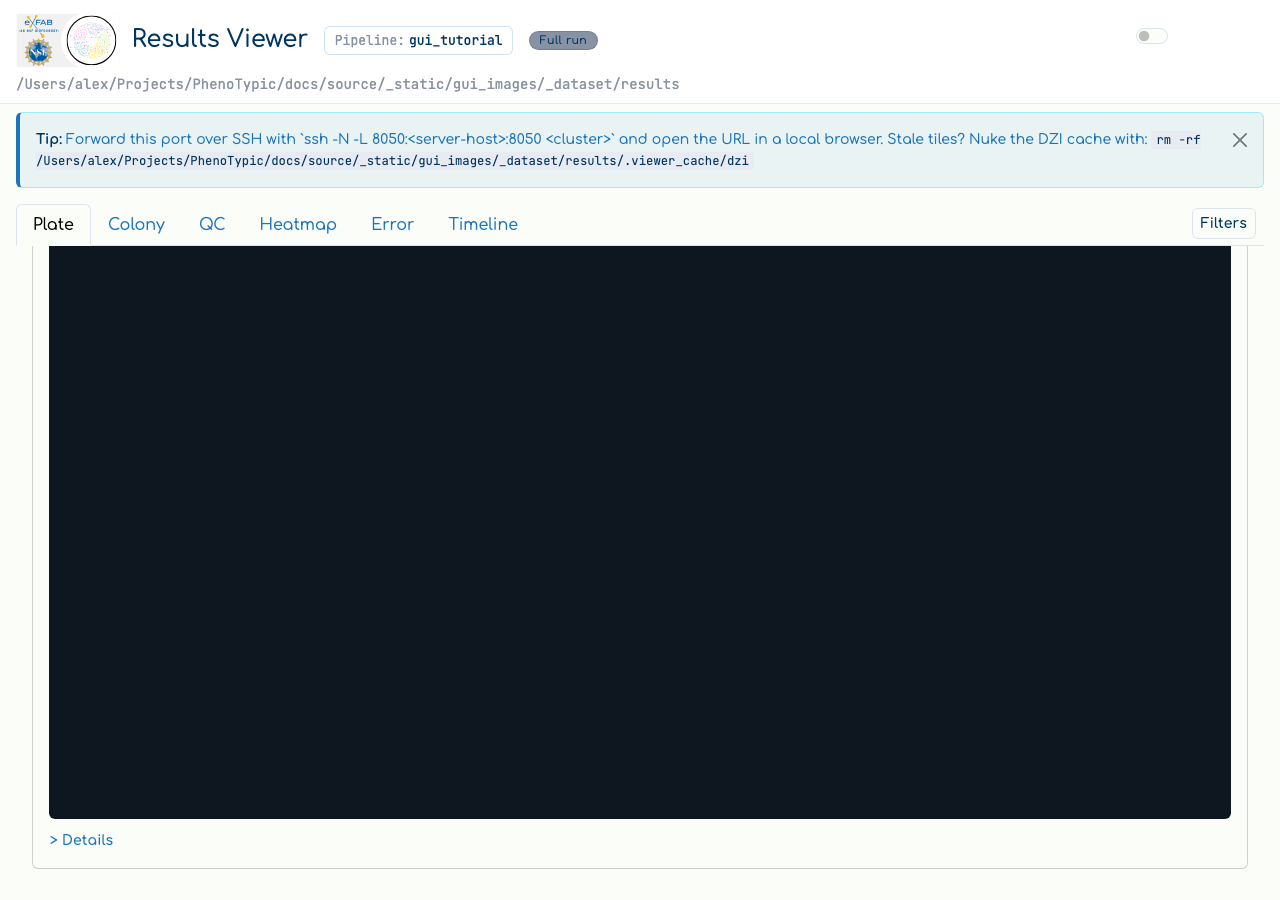Click the results directory path text
This screenshot has width=1280, height=900.
[x=348, y=84]
